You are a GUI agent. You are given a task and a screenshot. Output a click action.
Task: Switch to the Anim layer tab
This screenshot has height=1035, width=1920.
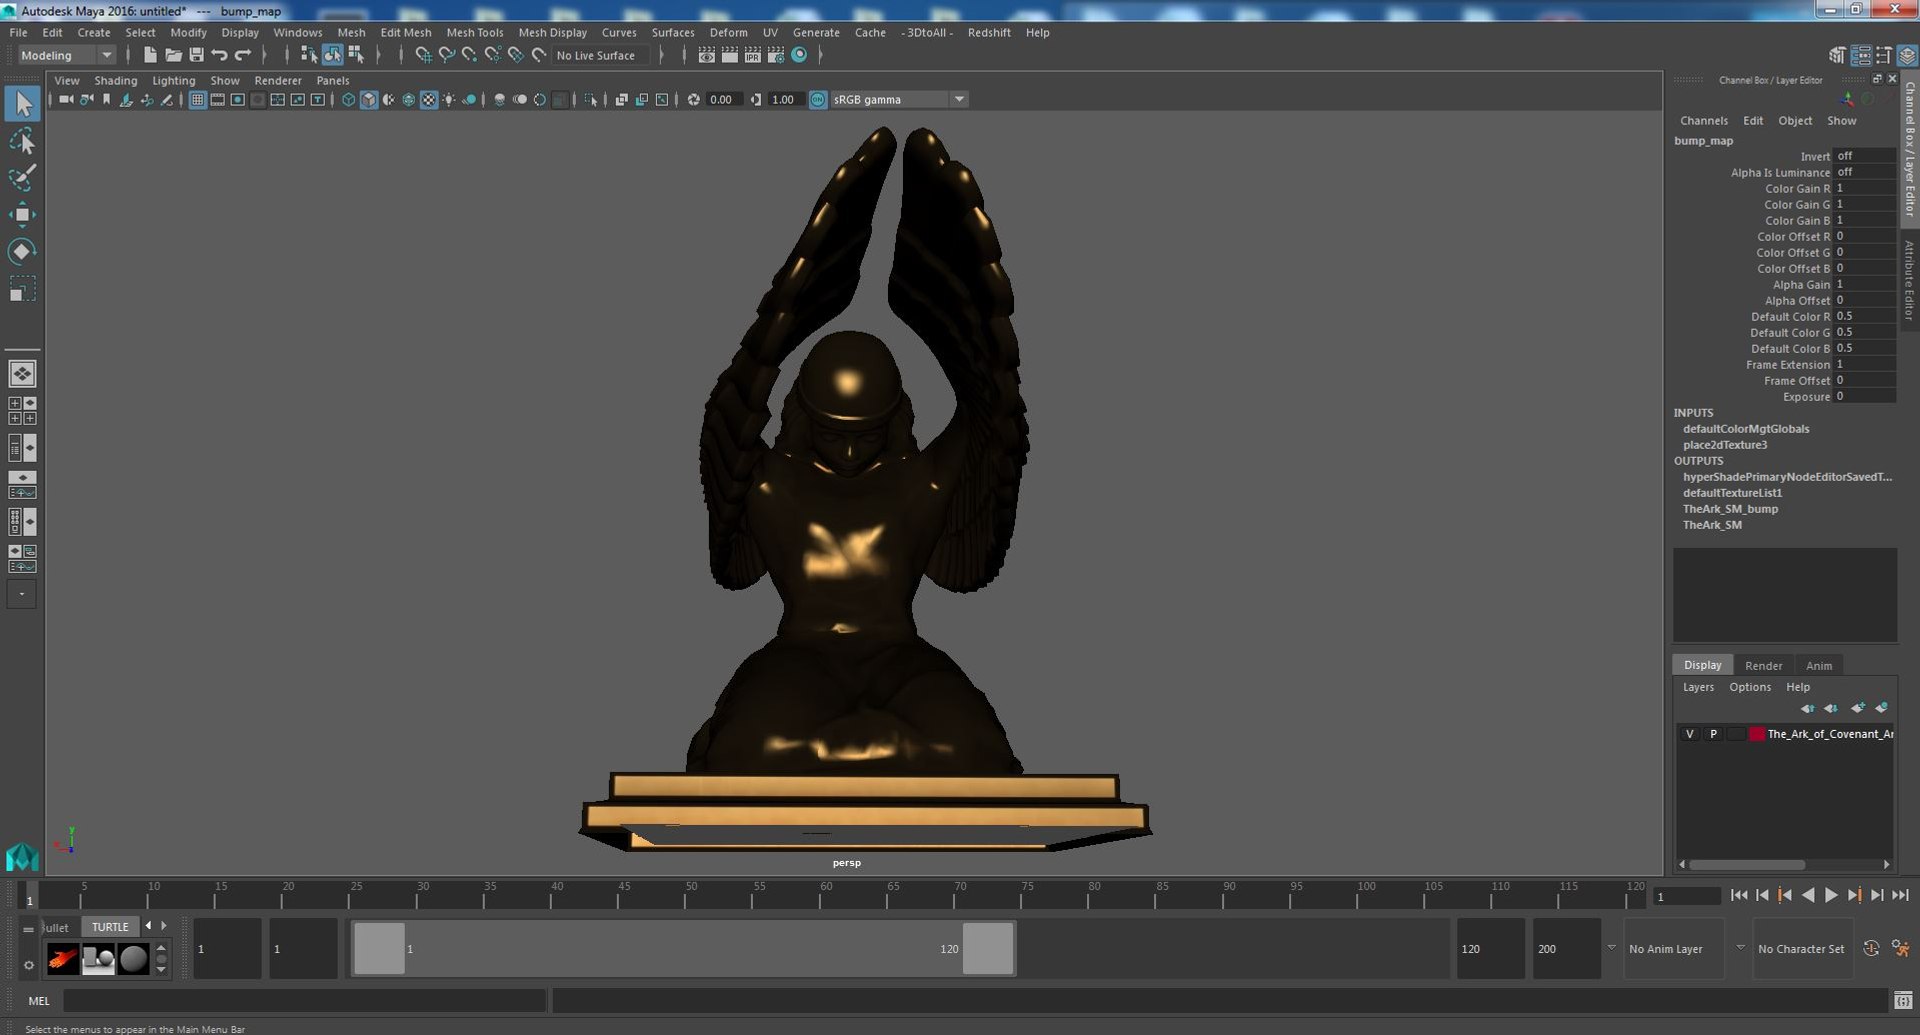[1818, 665]
